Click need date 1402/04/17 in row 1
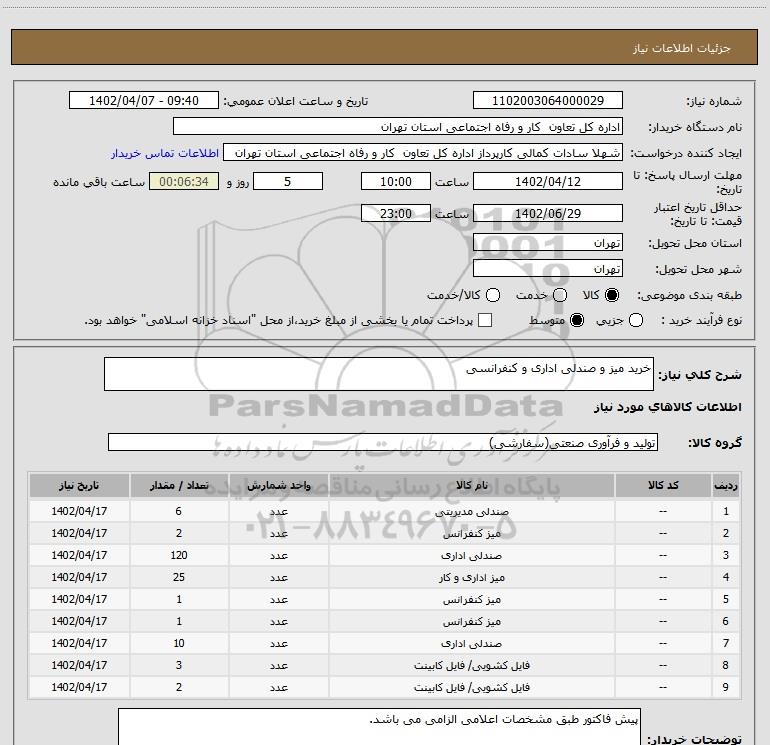The width and height of the screenshot is (770, 745). tap(79, 511)
